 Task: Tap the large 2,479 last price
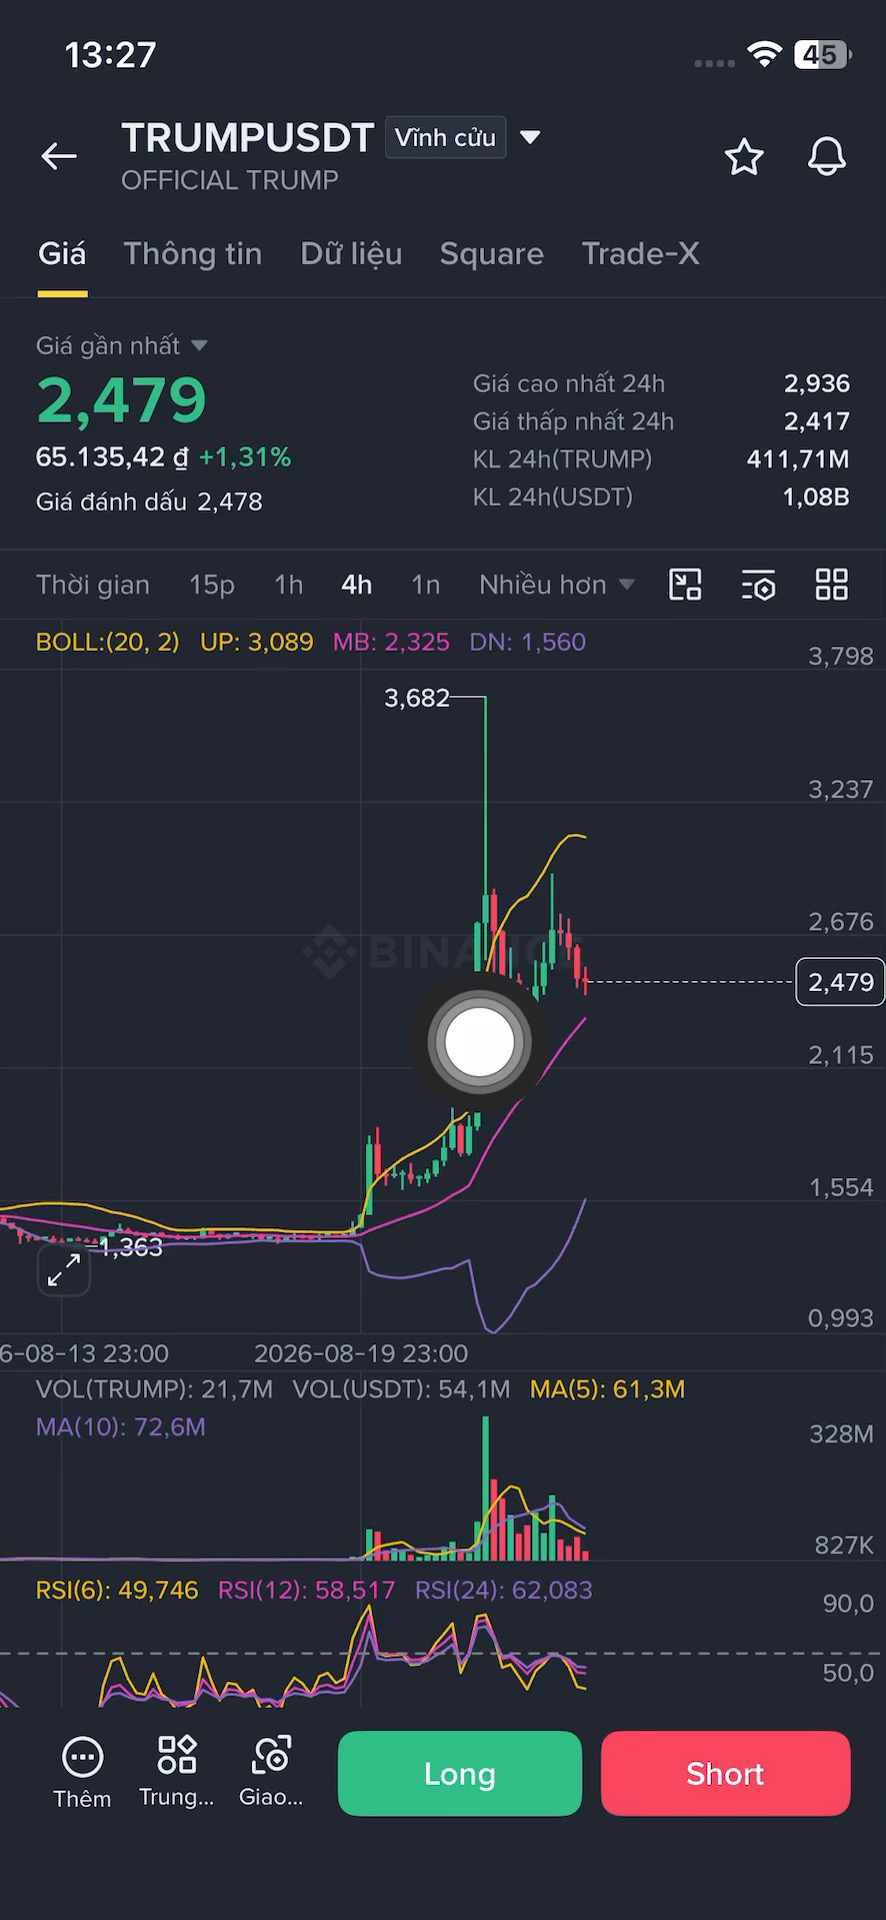pos(122,400)
